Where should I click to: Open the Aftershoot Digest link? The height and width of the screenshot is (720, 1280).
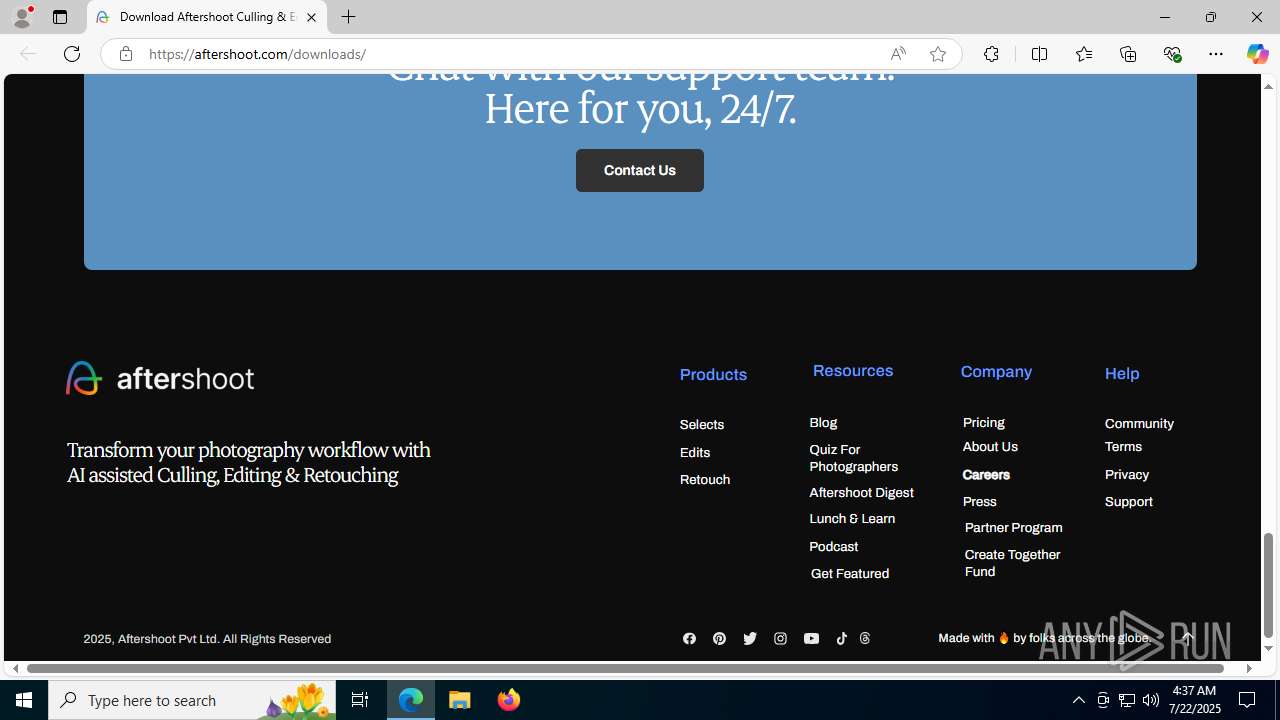(861, 493)
